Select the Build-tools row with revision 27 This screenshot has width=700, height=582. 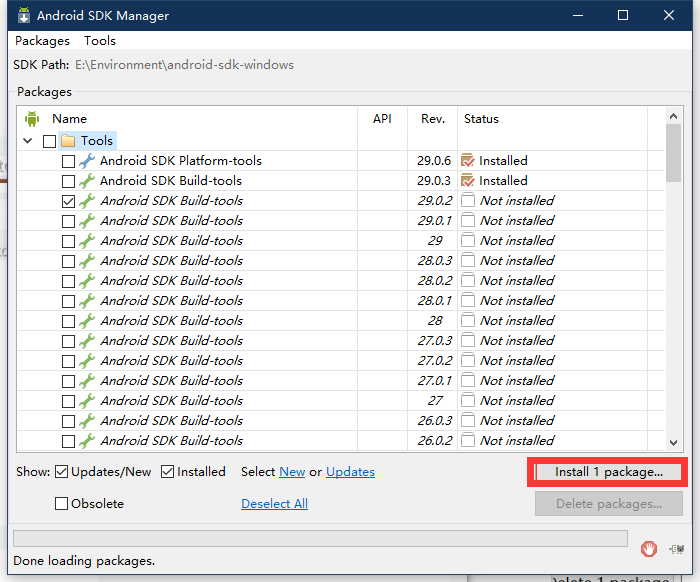pos(341,401)
